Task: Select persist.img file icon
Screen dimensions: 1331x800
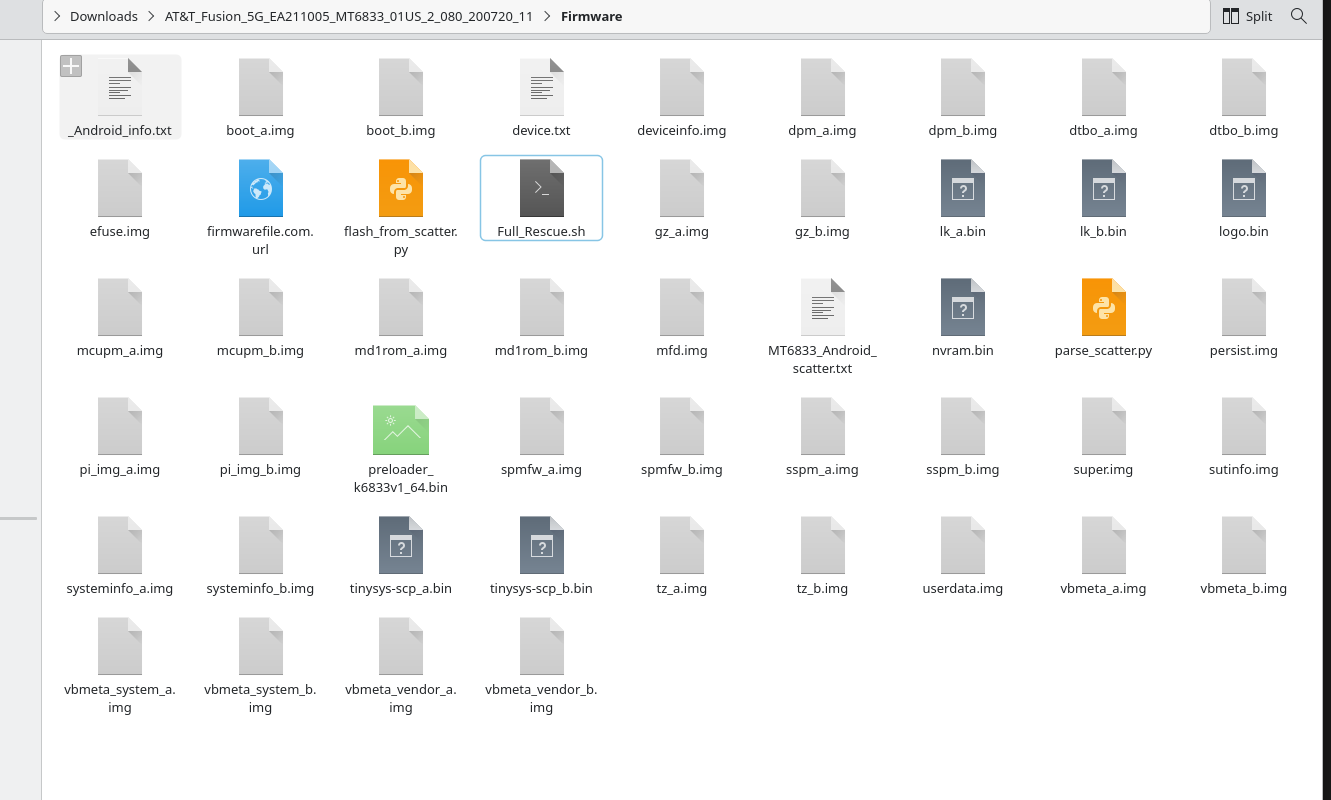Action: tap(1244, 307)
